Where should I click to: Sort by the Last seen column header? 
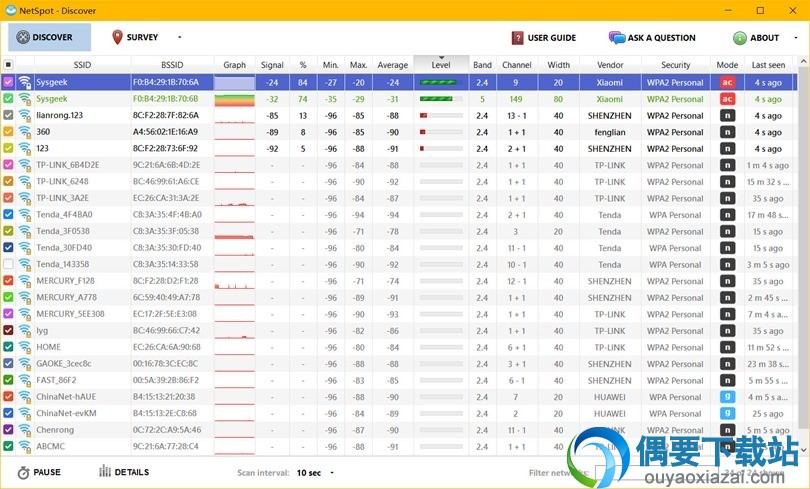pyautogui.click(x=768, y=65)
